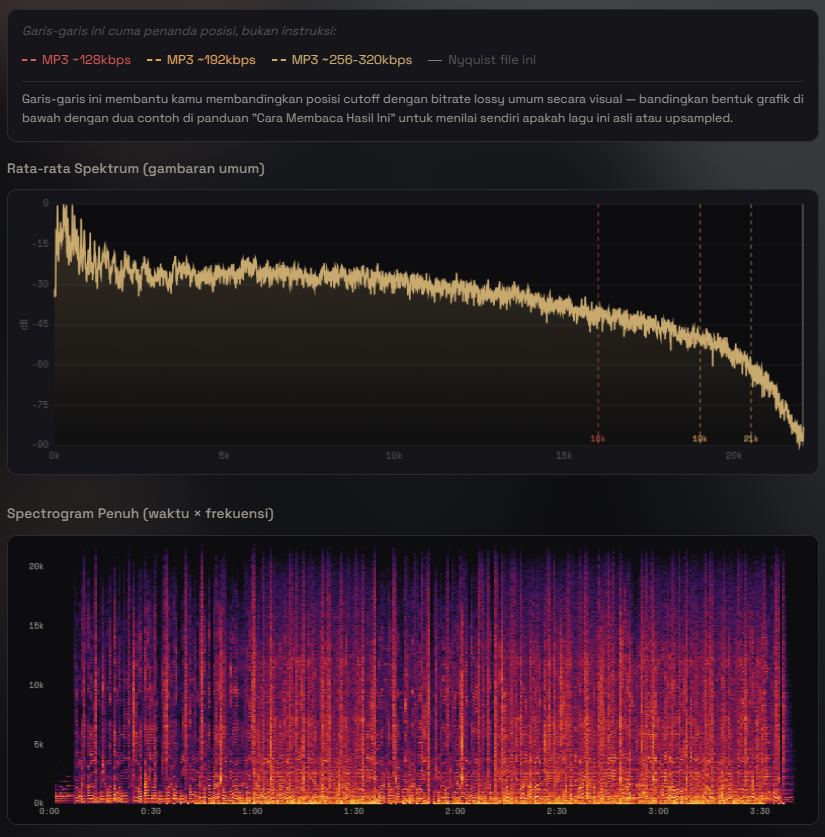Click the -30 dB axis label
The height and width of the screenshot is (837, 825).
tap(41, 284)
